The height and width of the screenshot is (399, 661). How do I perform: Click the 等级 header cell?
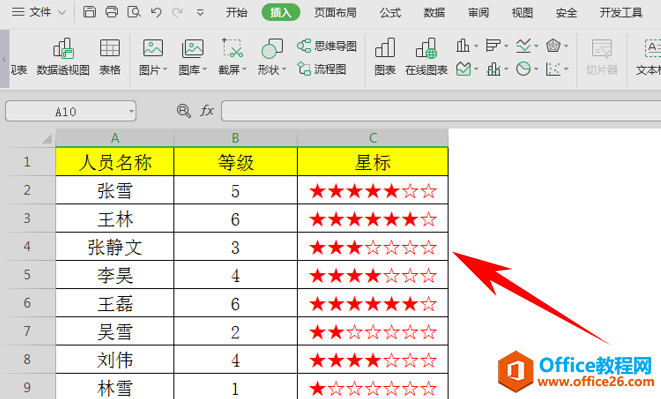pos(236,162)
